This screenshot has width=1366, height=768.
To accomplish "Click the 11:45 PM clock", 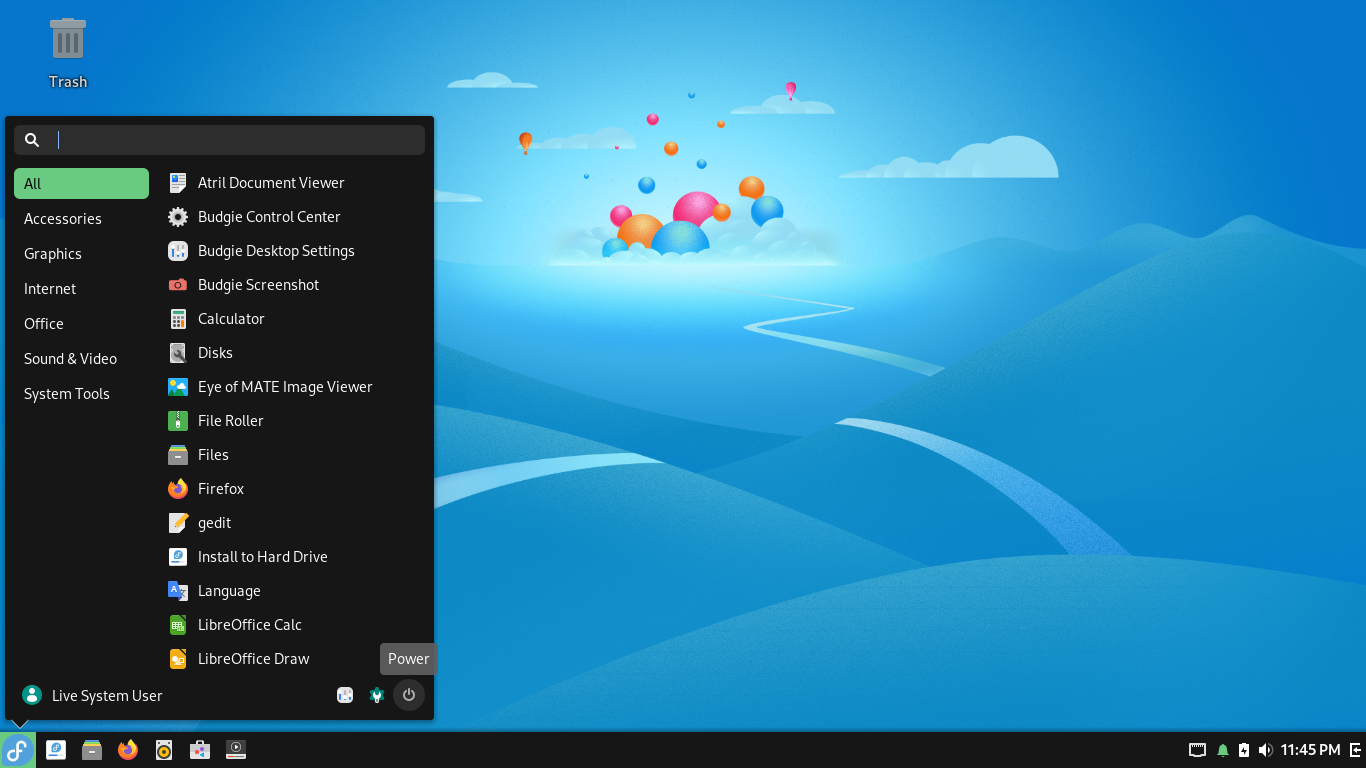I will click(1310, 750).
